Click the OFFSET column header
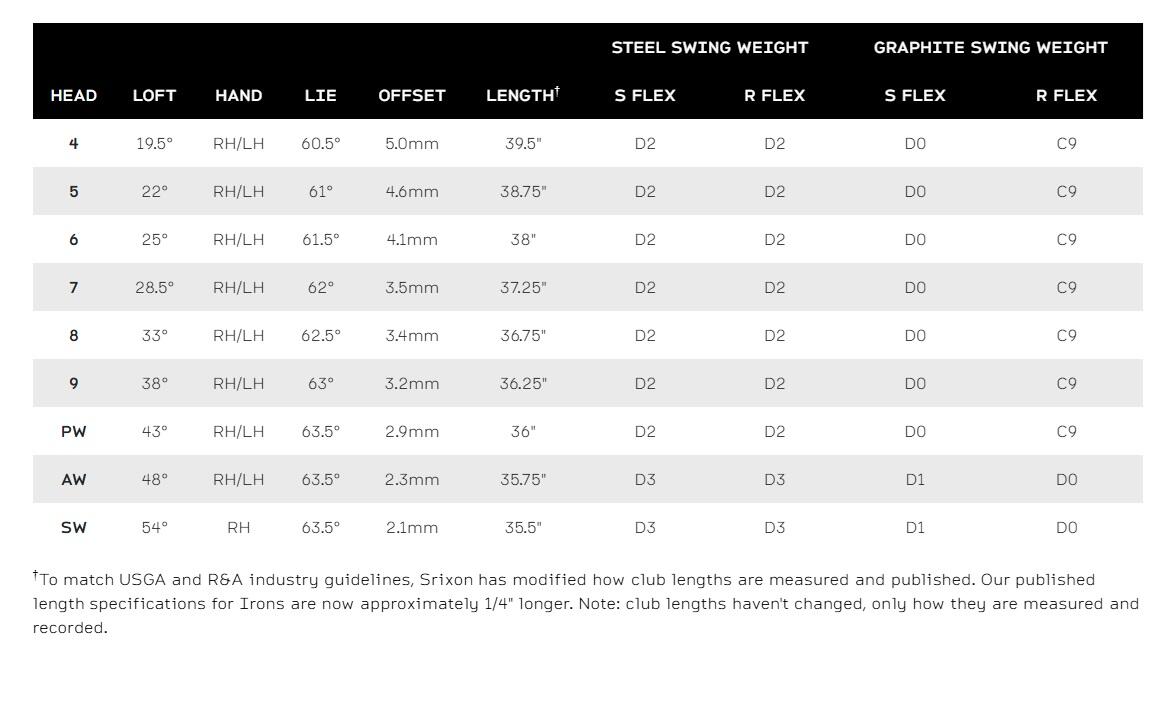 pyautogui.click(x=412, y=96)
